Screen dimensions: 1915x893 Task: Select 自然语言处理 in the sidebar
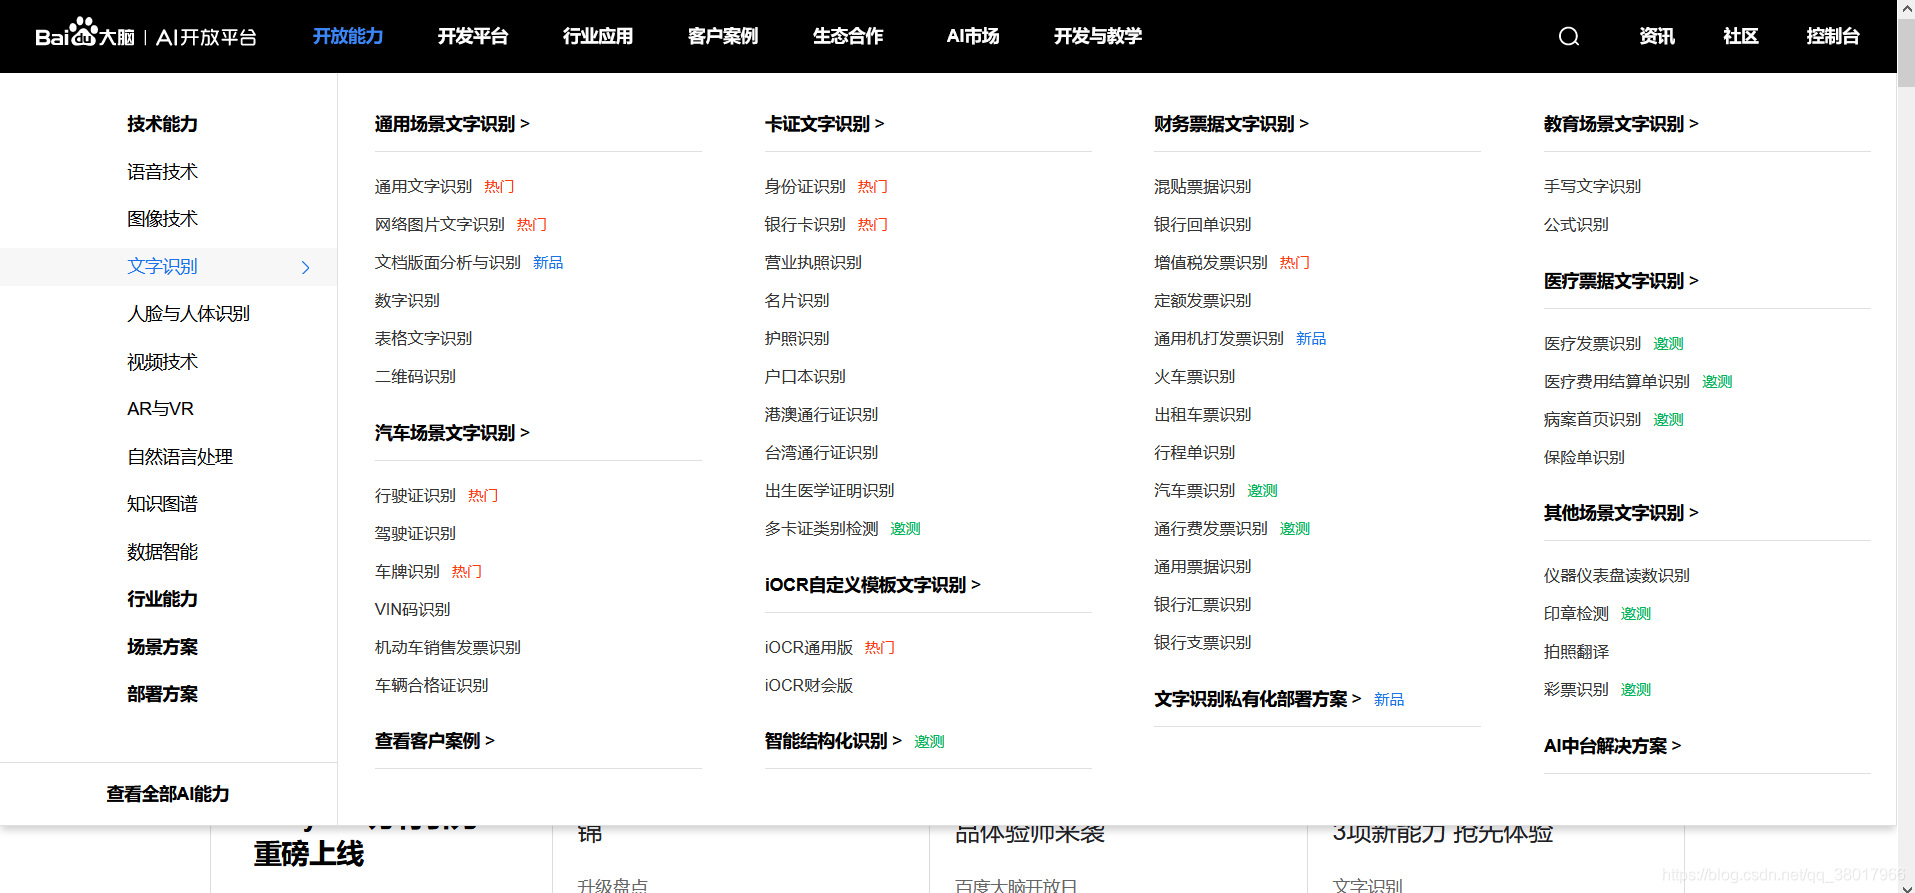(x=180, y=457)
